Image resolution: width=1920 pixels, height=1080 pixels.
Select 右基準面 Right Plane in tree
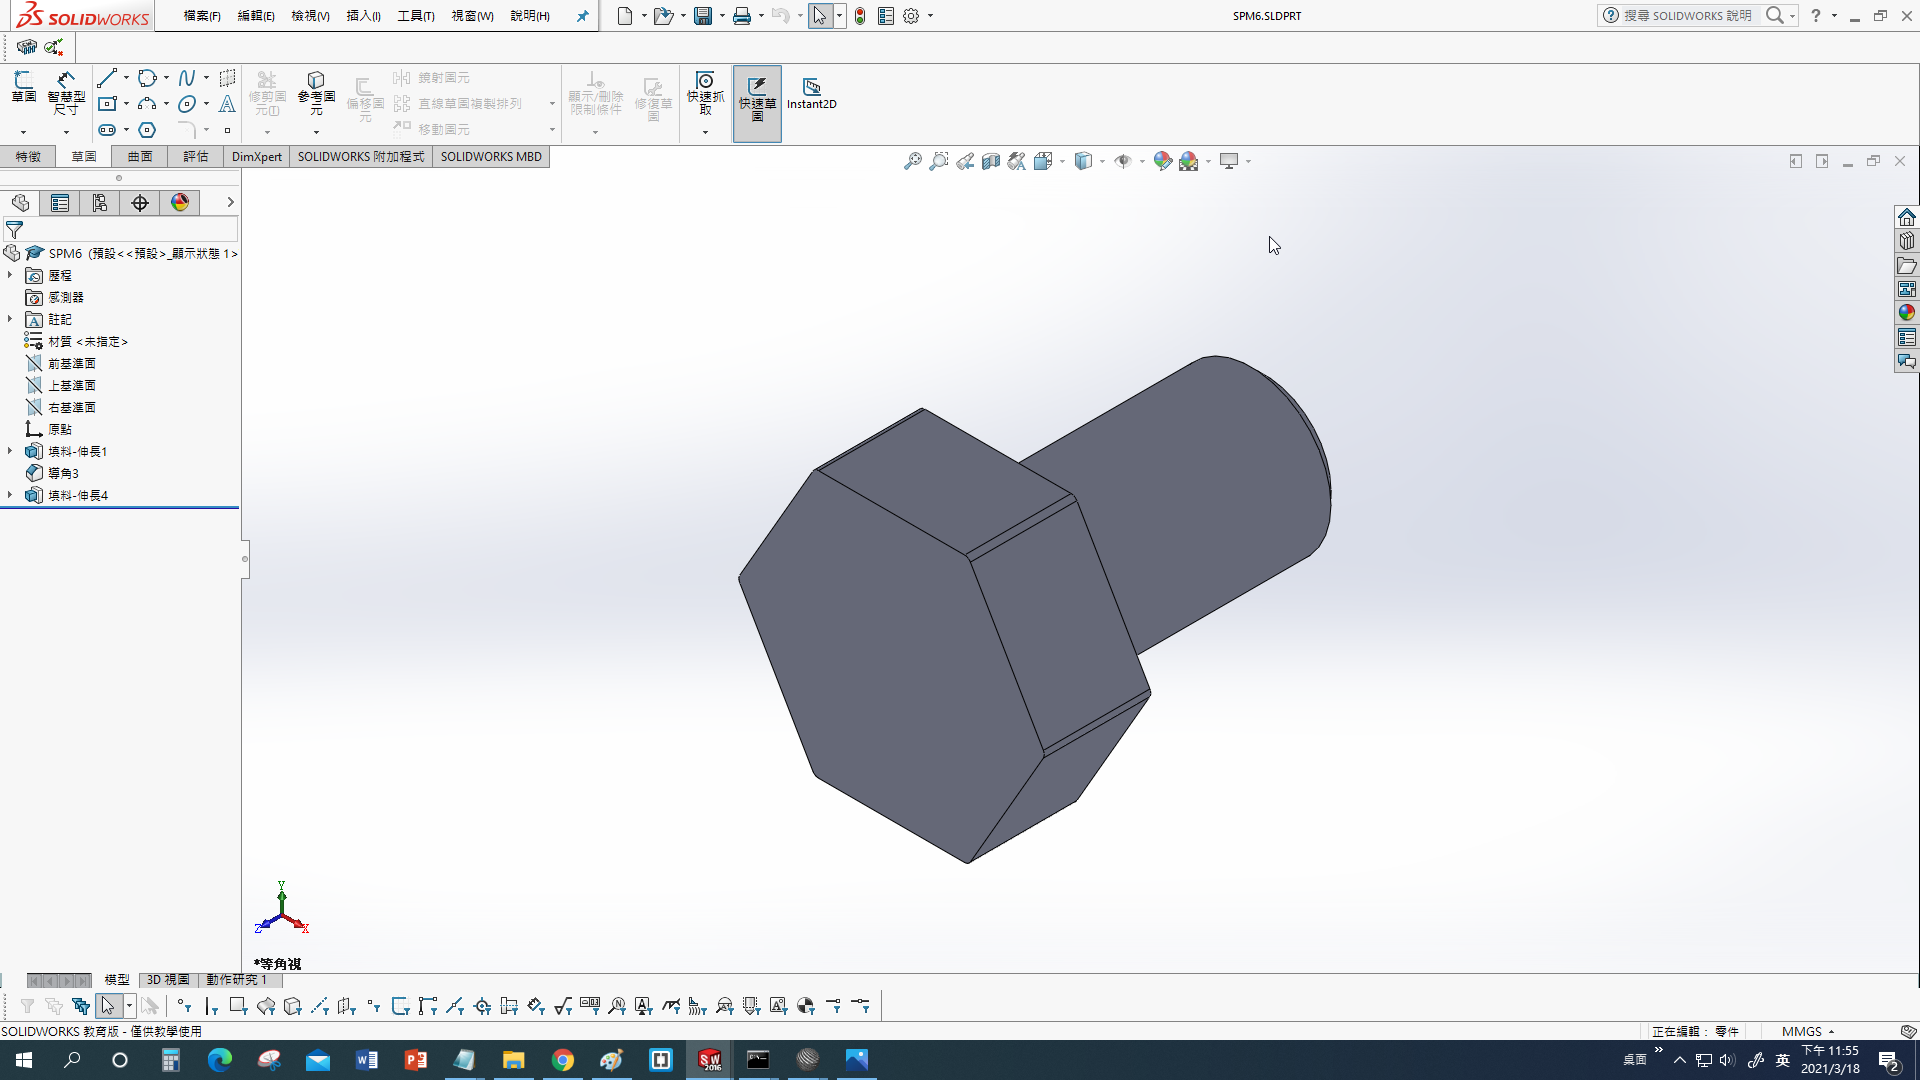pos(72,407)
